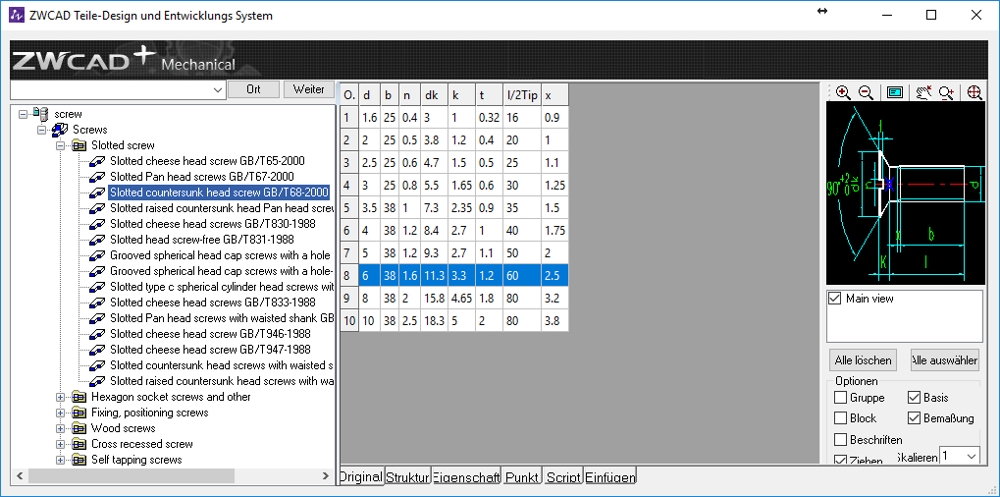Turn off the Bemaßung checkbox

click(914, 419)
